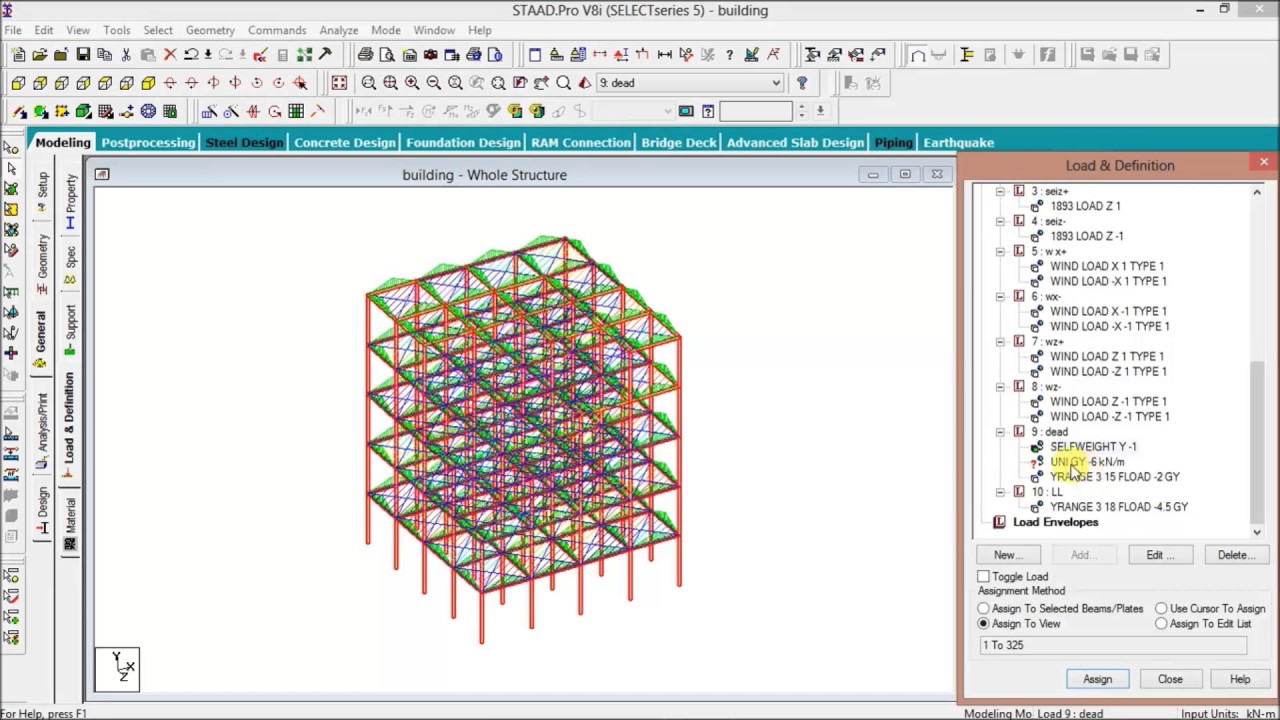
Task: Click the New... button
Action: (x=1008, y=555)
